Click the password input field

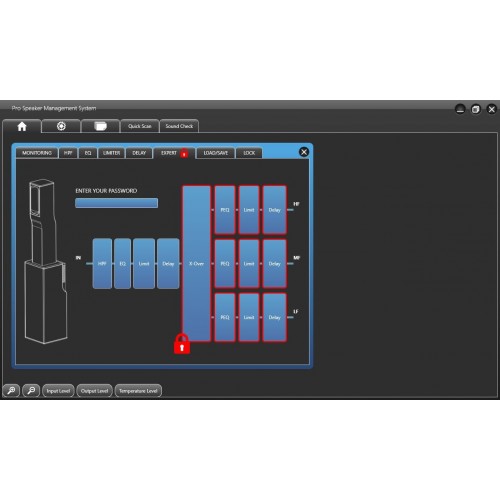click(117, 203)
